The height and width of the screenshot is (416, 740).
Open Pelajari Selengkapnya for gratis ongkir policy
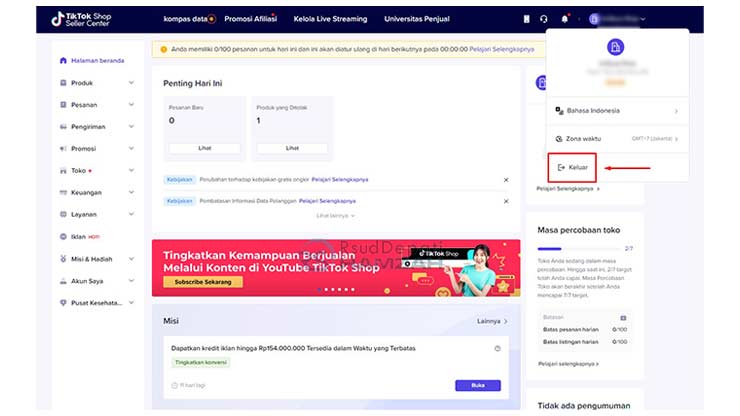click(340, 179)
